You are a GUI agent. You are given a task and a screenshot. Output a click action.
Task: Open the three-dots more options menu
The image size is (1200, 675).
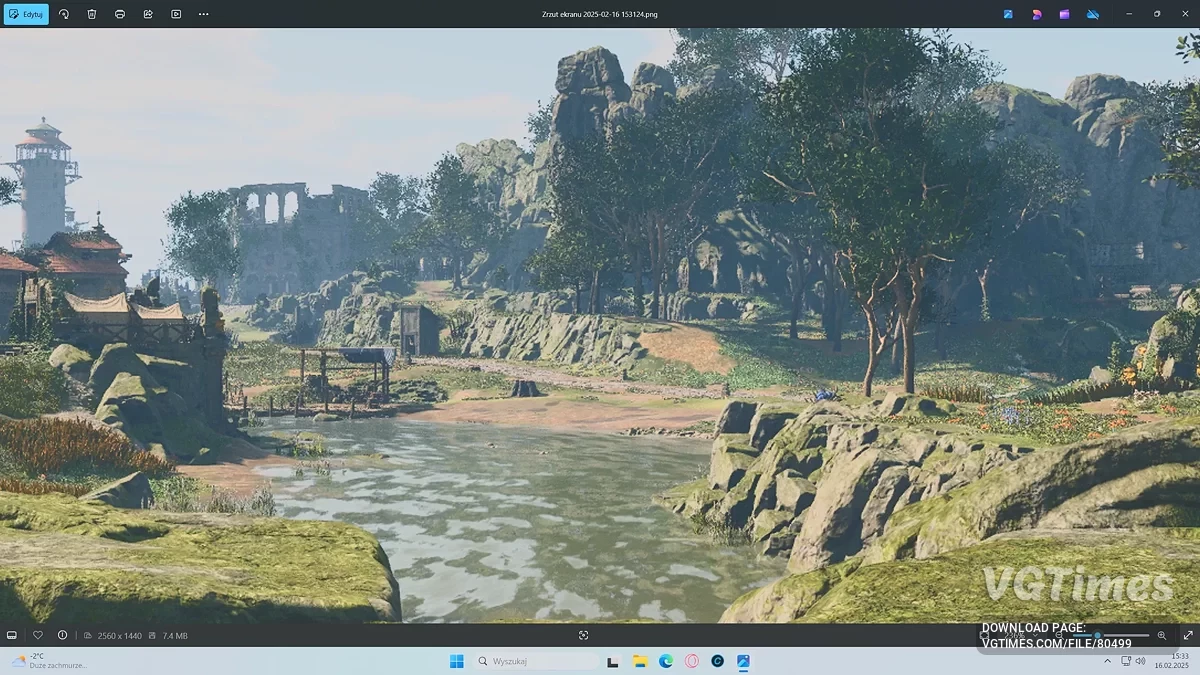(204, 14)
